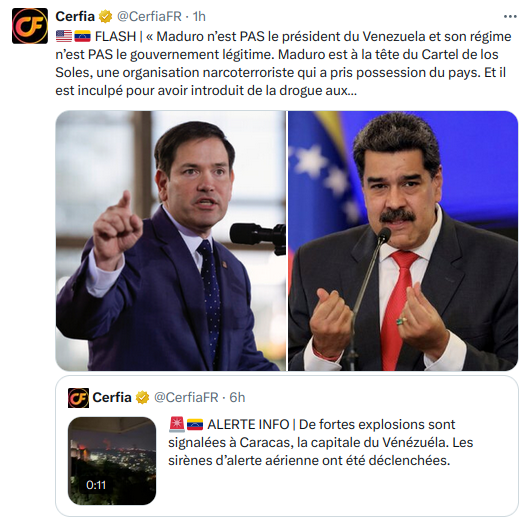Open the 1h timestamp link
The height and width of the screenshot is (521, 526).
click(x=199, y=16)
